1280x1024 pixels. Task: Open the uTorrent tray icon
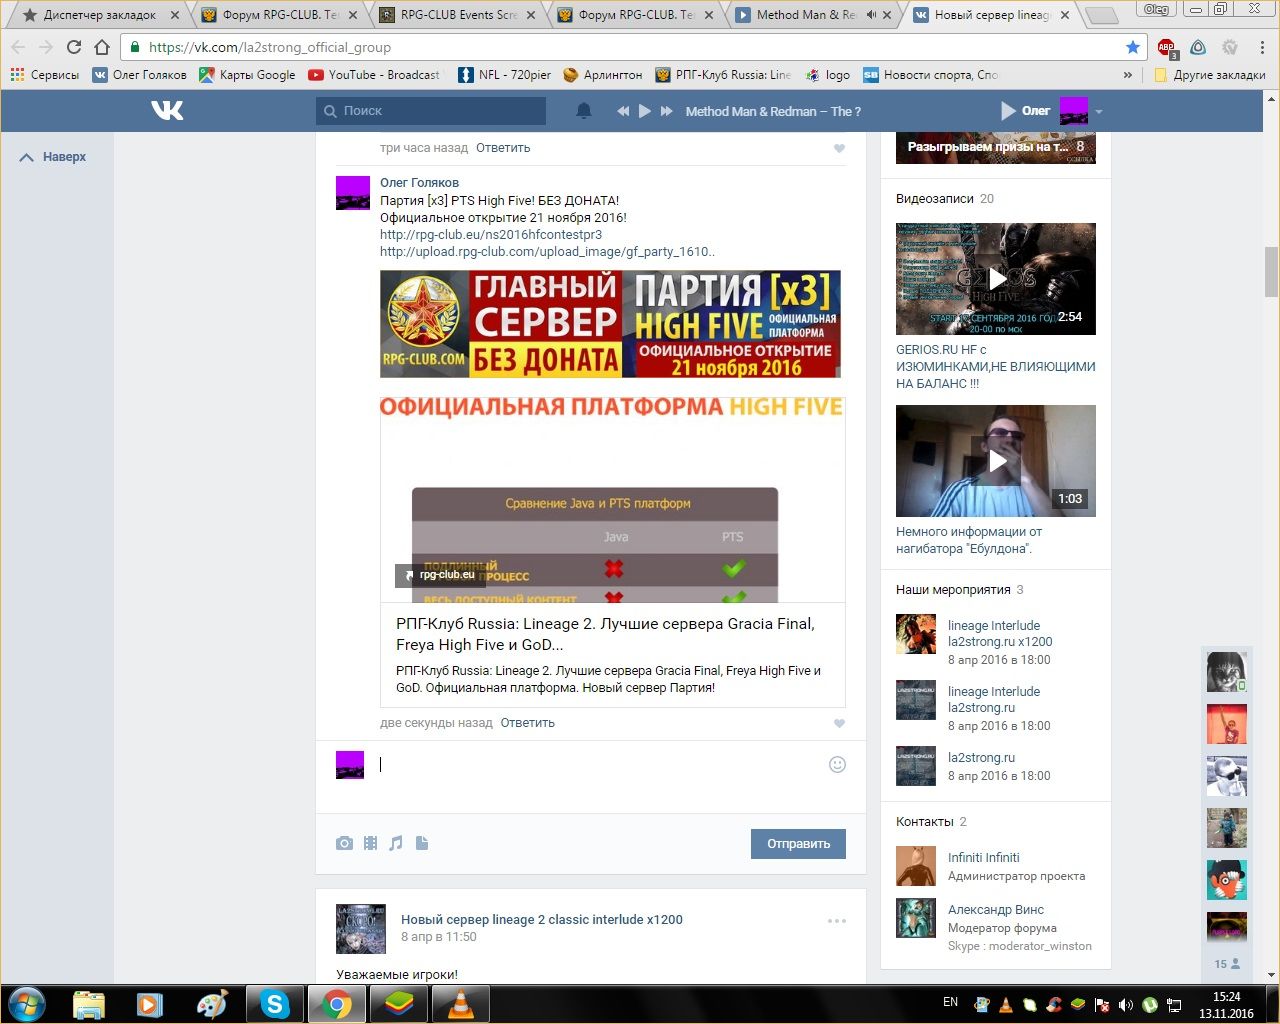[x=1150, y=1004]
